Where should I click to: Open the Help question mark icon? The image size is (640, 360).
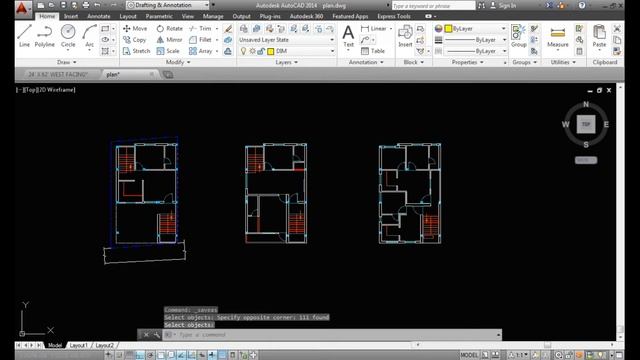click(582, 5)
